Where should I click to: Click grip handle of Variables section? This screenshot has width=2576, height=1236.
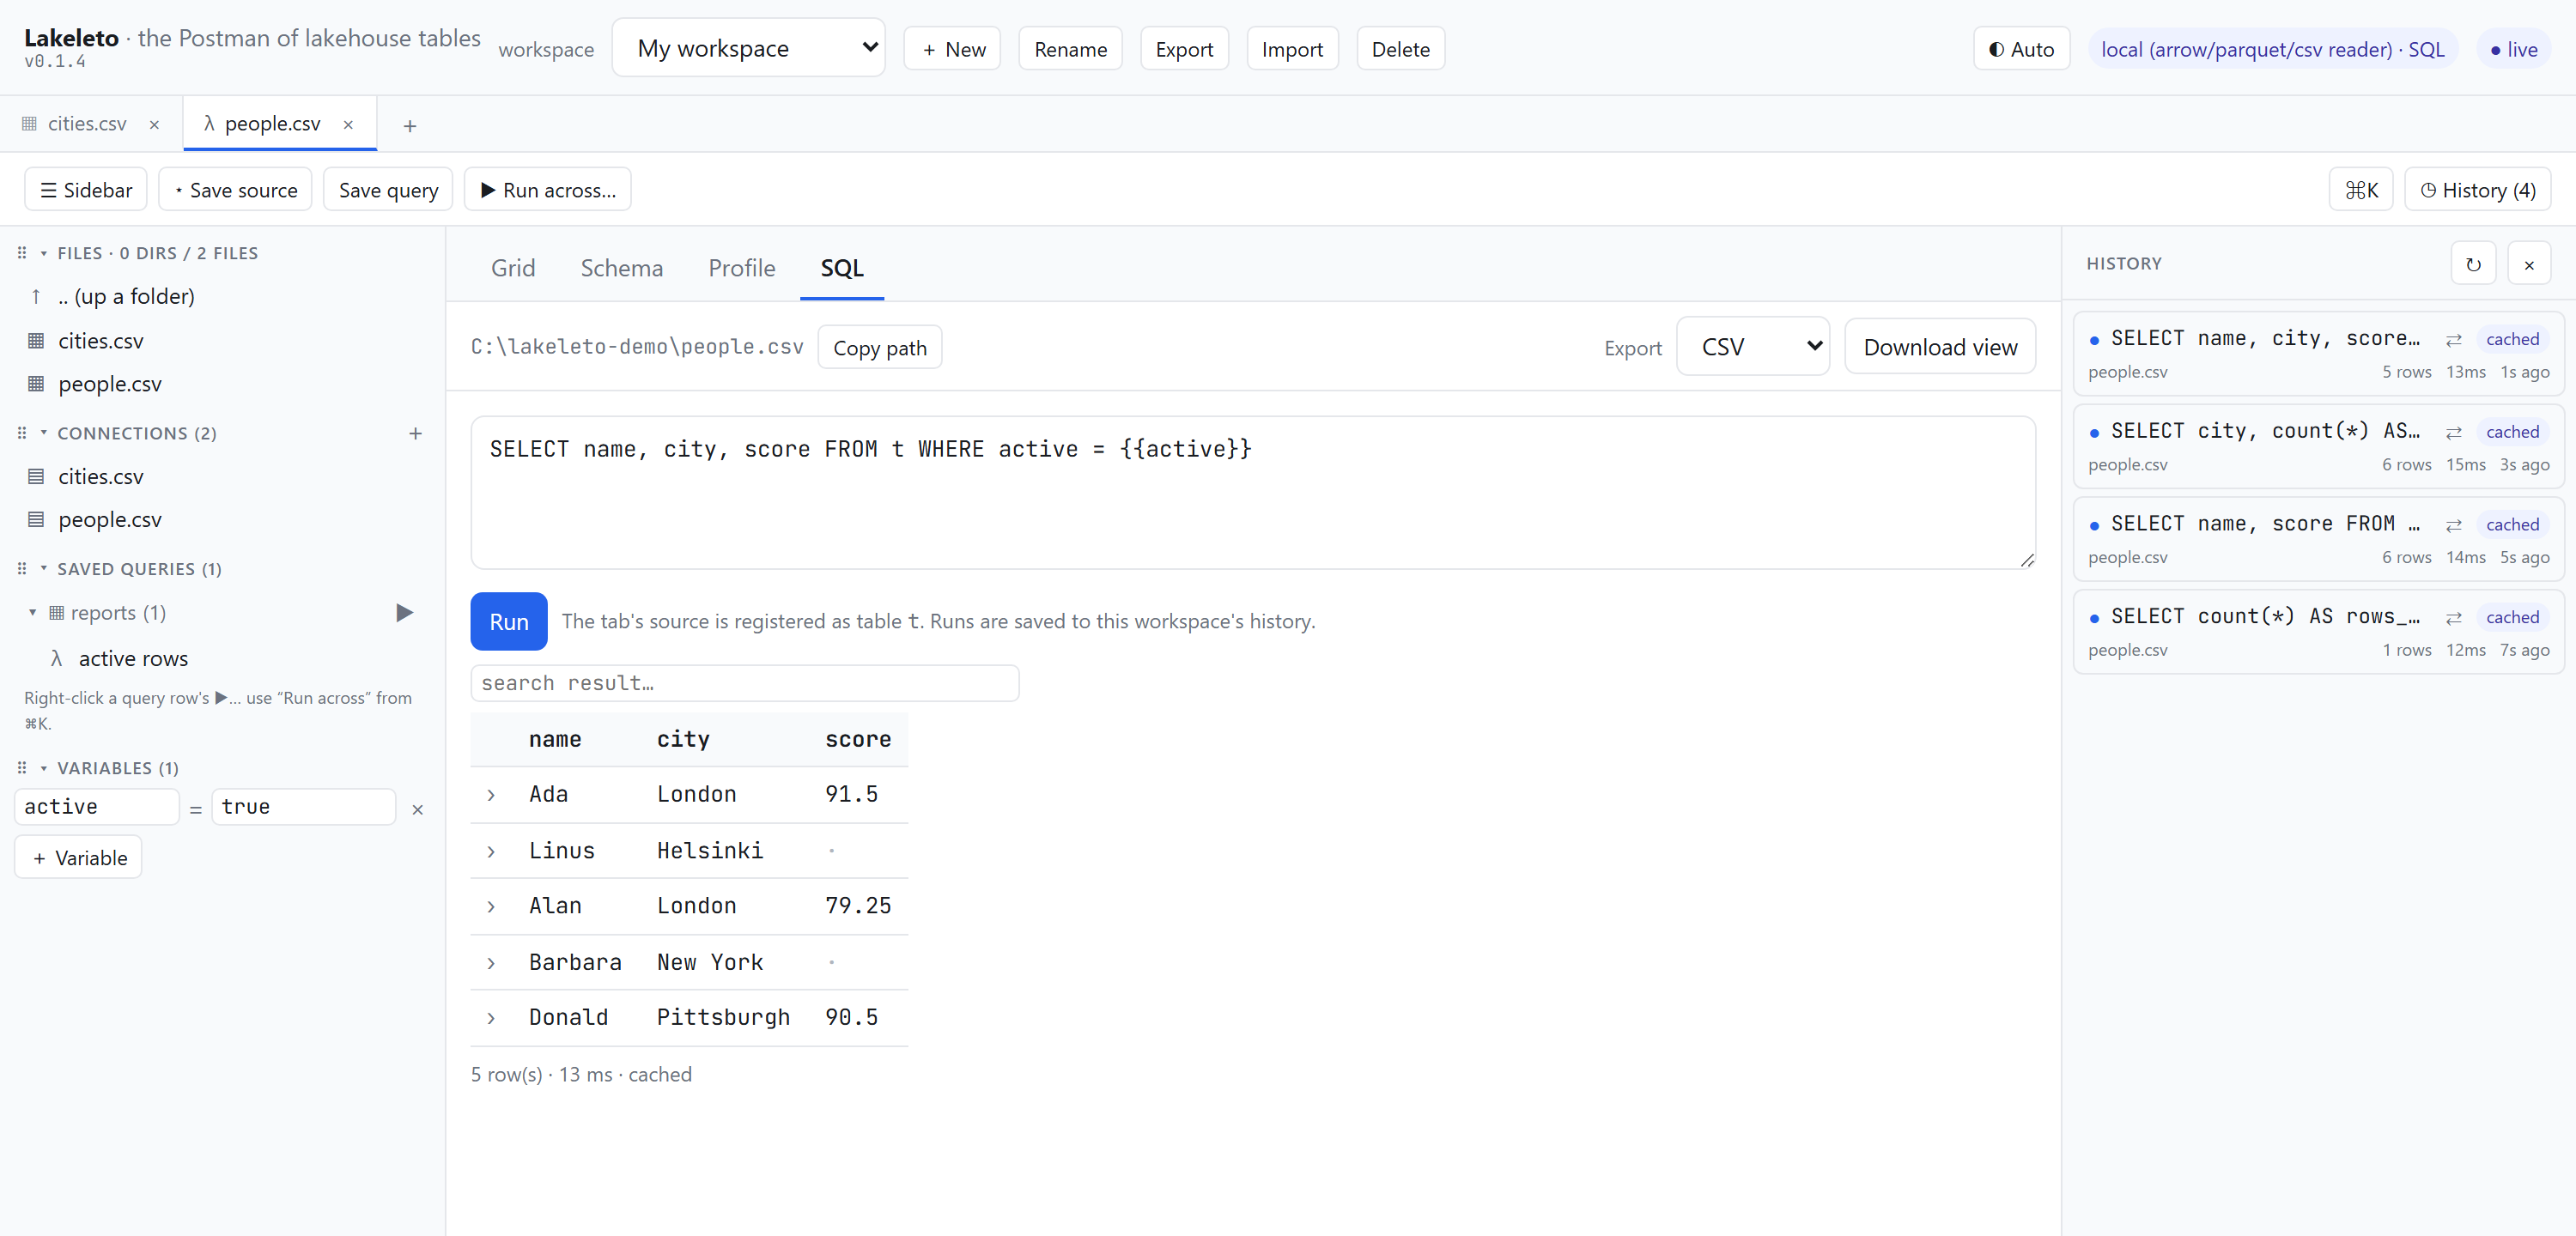(22, 768)
